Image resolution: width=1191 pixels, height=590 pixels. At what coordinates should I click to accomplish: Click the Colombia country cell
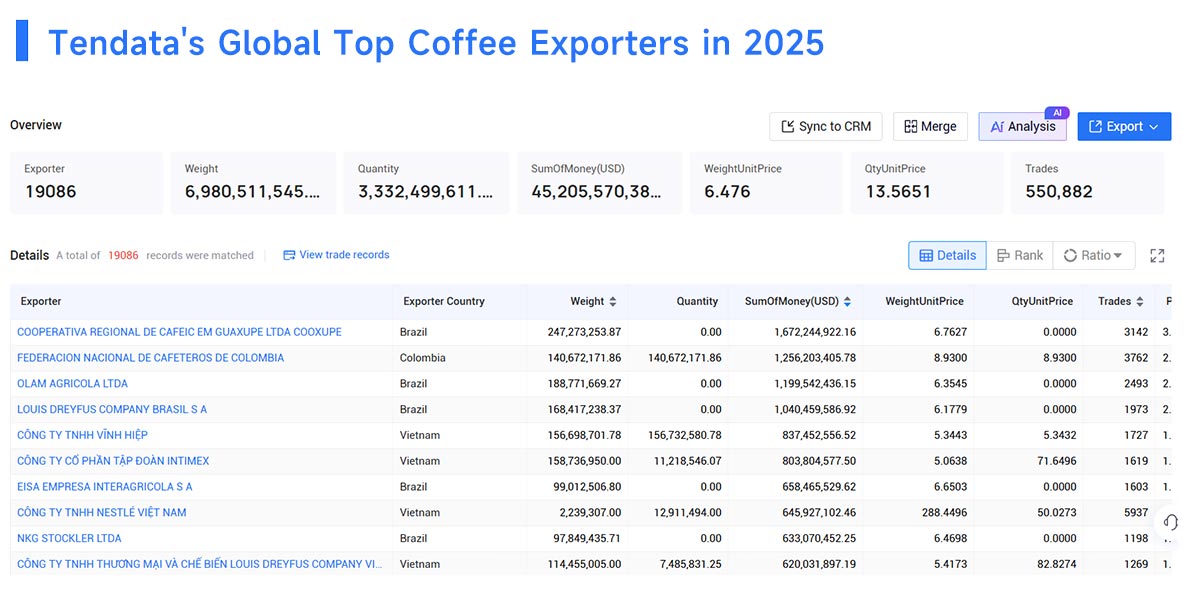coord(423,358)
